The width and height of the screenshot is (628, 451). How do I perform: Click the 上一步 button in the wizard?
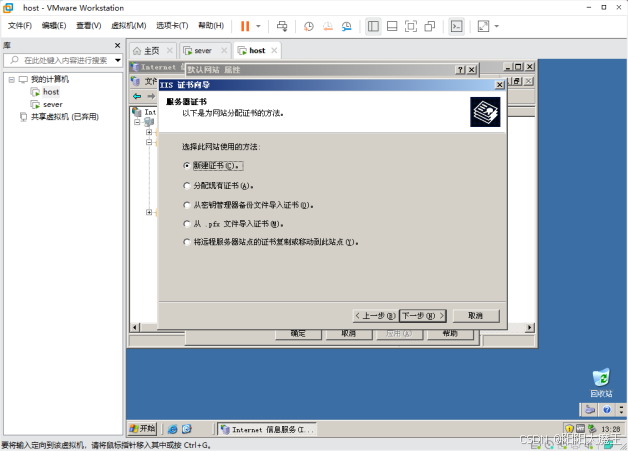(x=375, y=316)
